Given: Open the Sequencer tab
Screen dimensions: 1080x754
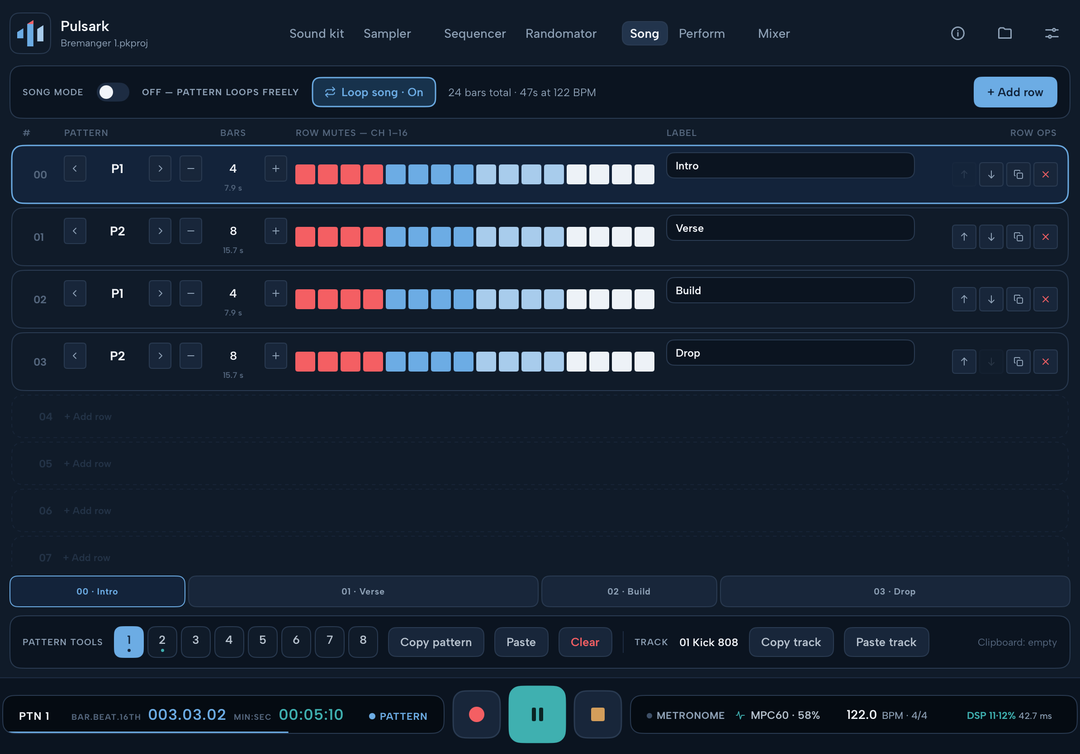Looking at the screenshot, I should [475, 33].
